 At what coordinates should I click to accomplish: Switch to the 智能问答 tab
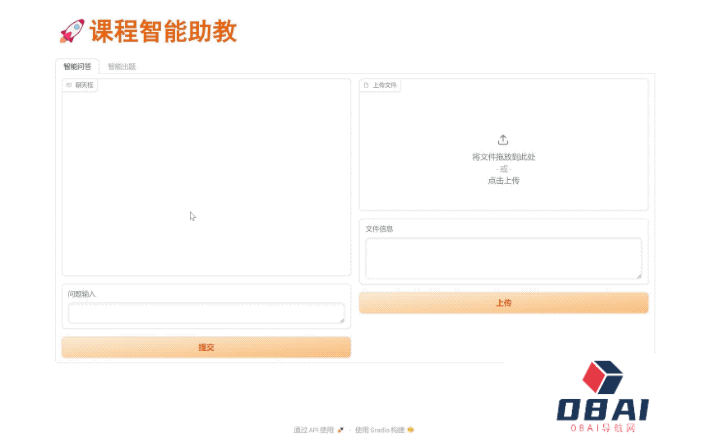pos(77,67)
